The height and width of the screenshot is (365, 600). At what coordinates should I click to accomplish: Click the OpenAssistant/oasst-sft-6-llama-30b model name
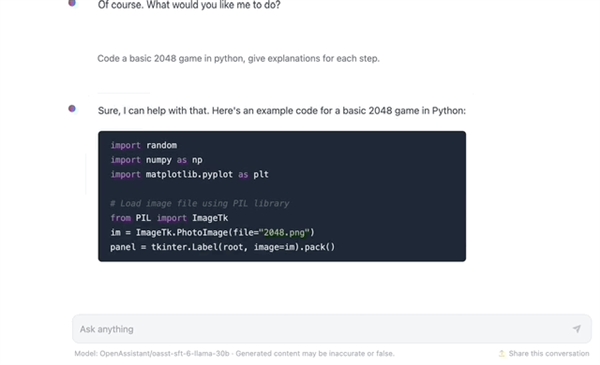click(164, 354)
